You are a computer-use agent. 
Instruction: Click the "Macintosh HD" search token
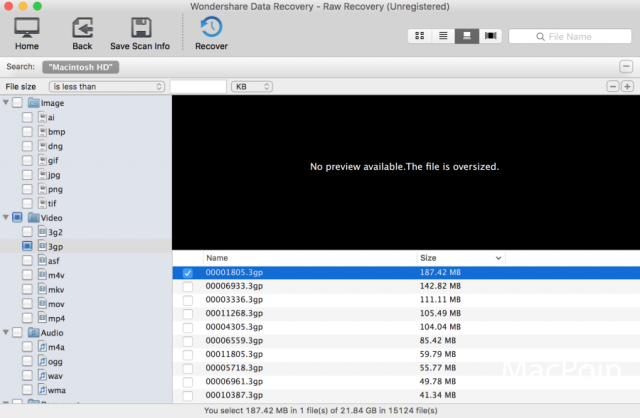pos(80,67)
